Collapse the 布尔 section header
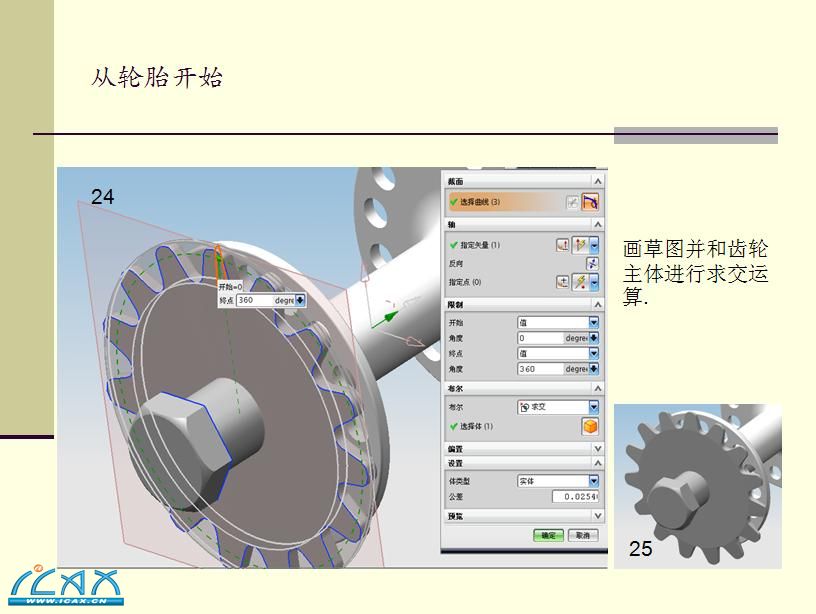The width and height of the screenshot is (816, 614). [x=524, y=388]
